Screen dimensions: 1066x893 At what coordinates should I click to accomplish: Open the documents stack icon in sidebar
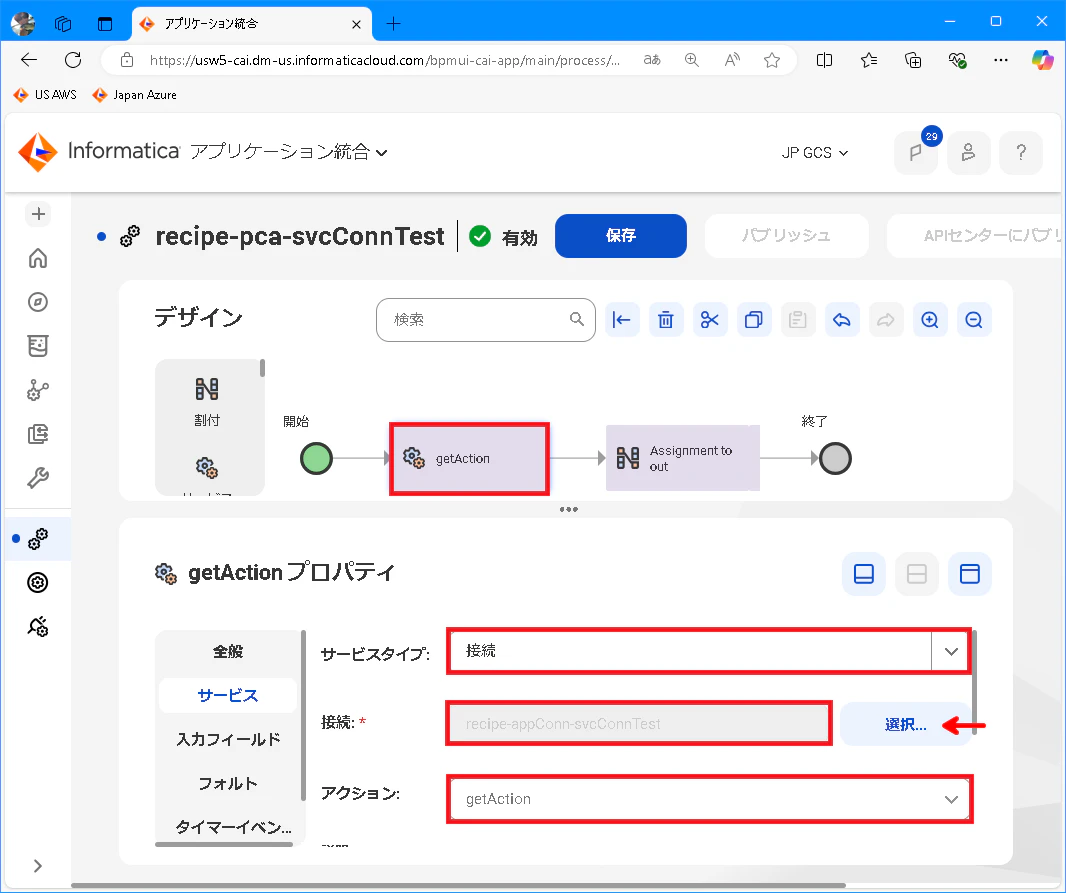(38, 434)
